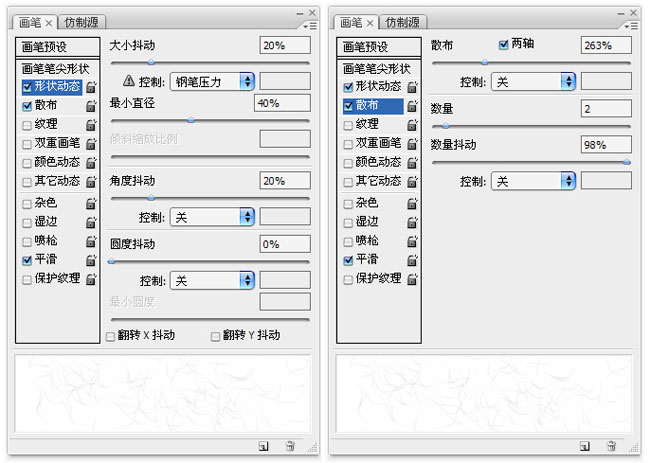The height and width of the screenshot is (463, 650).
Task: Click lock icon beside 形状动态 in left panel
Action: [91, 87]
